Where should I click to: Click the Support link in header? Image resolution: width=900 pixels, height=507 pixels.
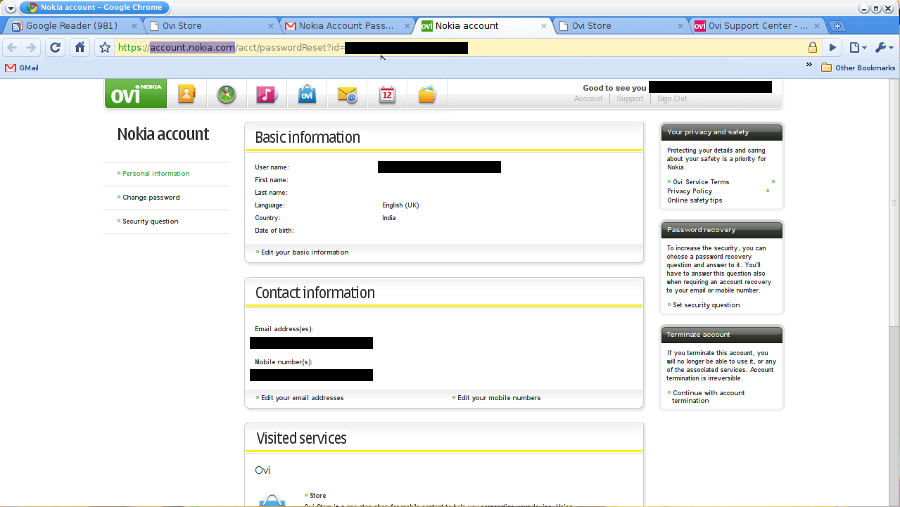coord(630,99)
